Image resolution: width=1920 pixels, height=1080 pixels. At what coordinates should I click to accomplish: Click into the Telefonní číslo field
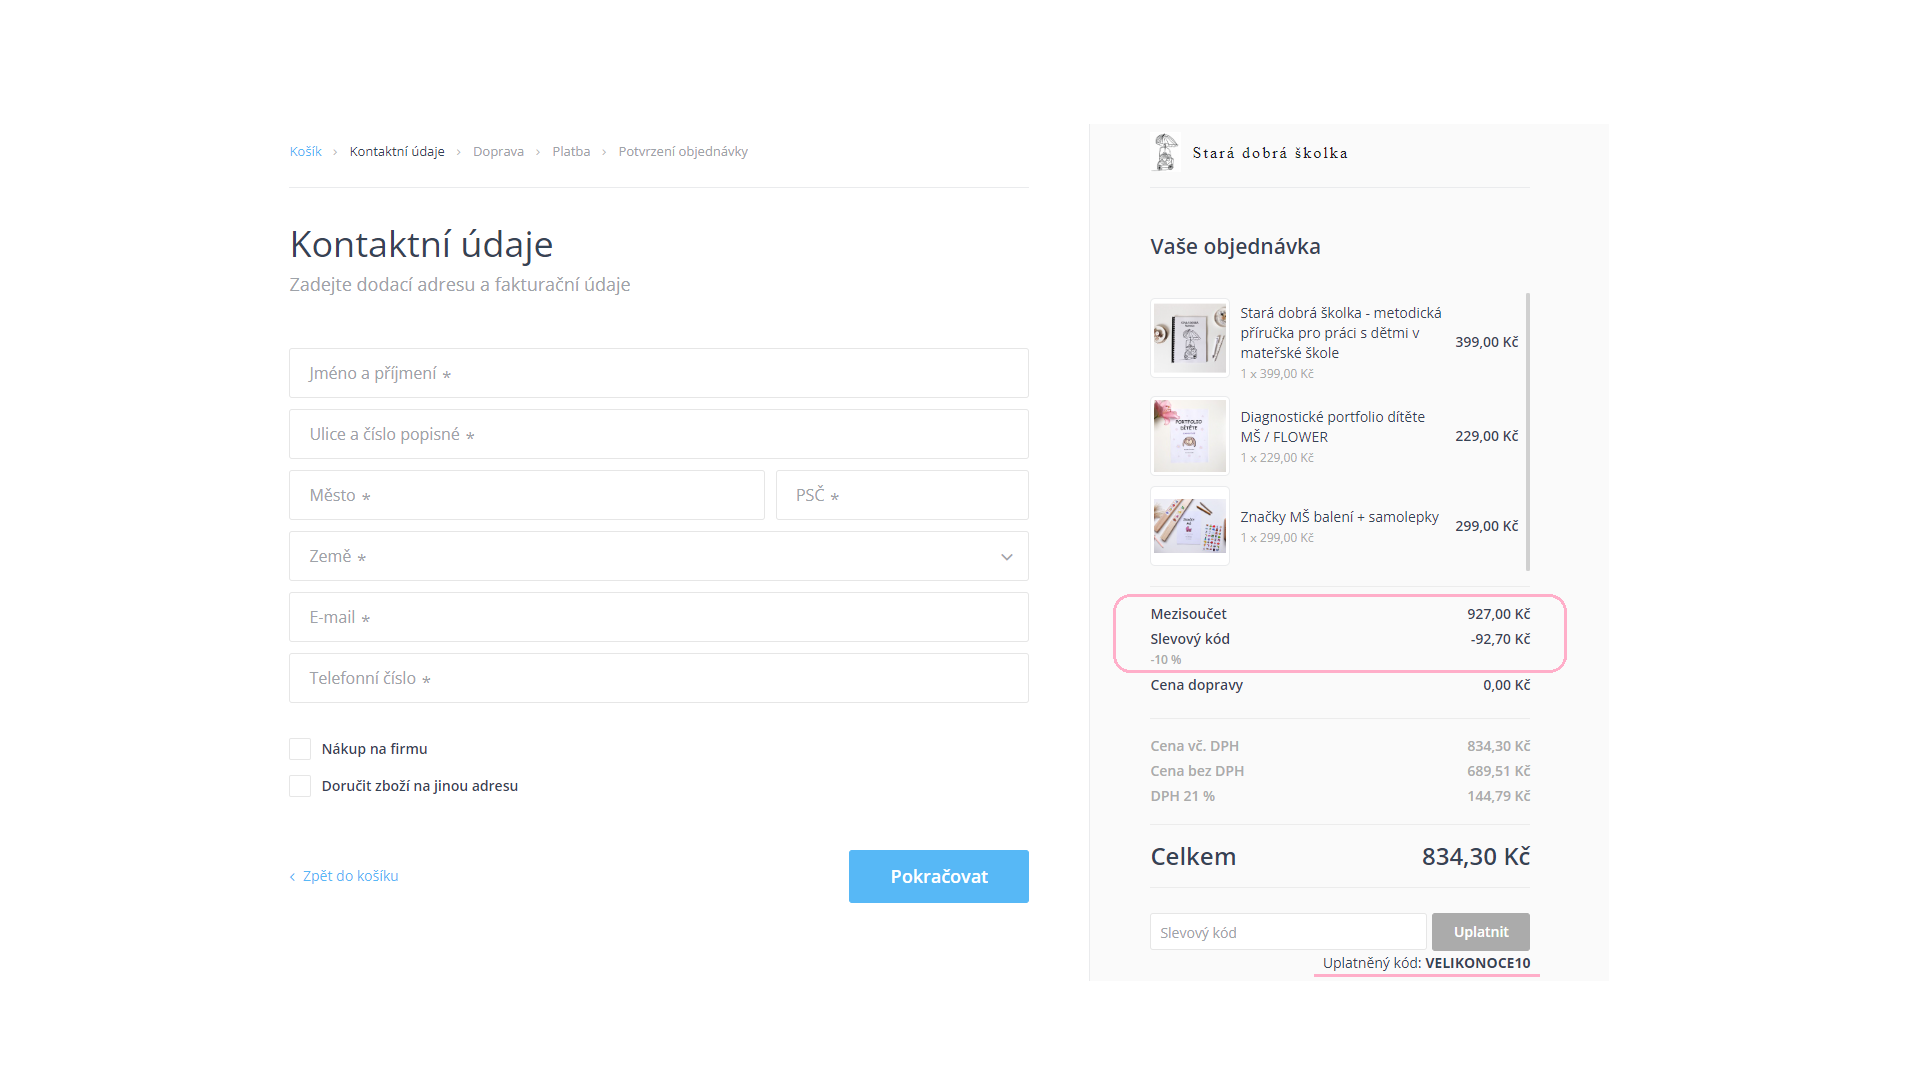658,678
